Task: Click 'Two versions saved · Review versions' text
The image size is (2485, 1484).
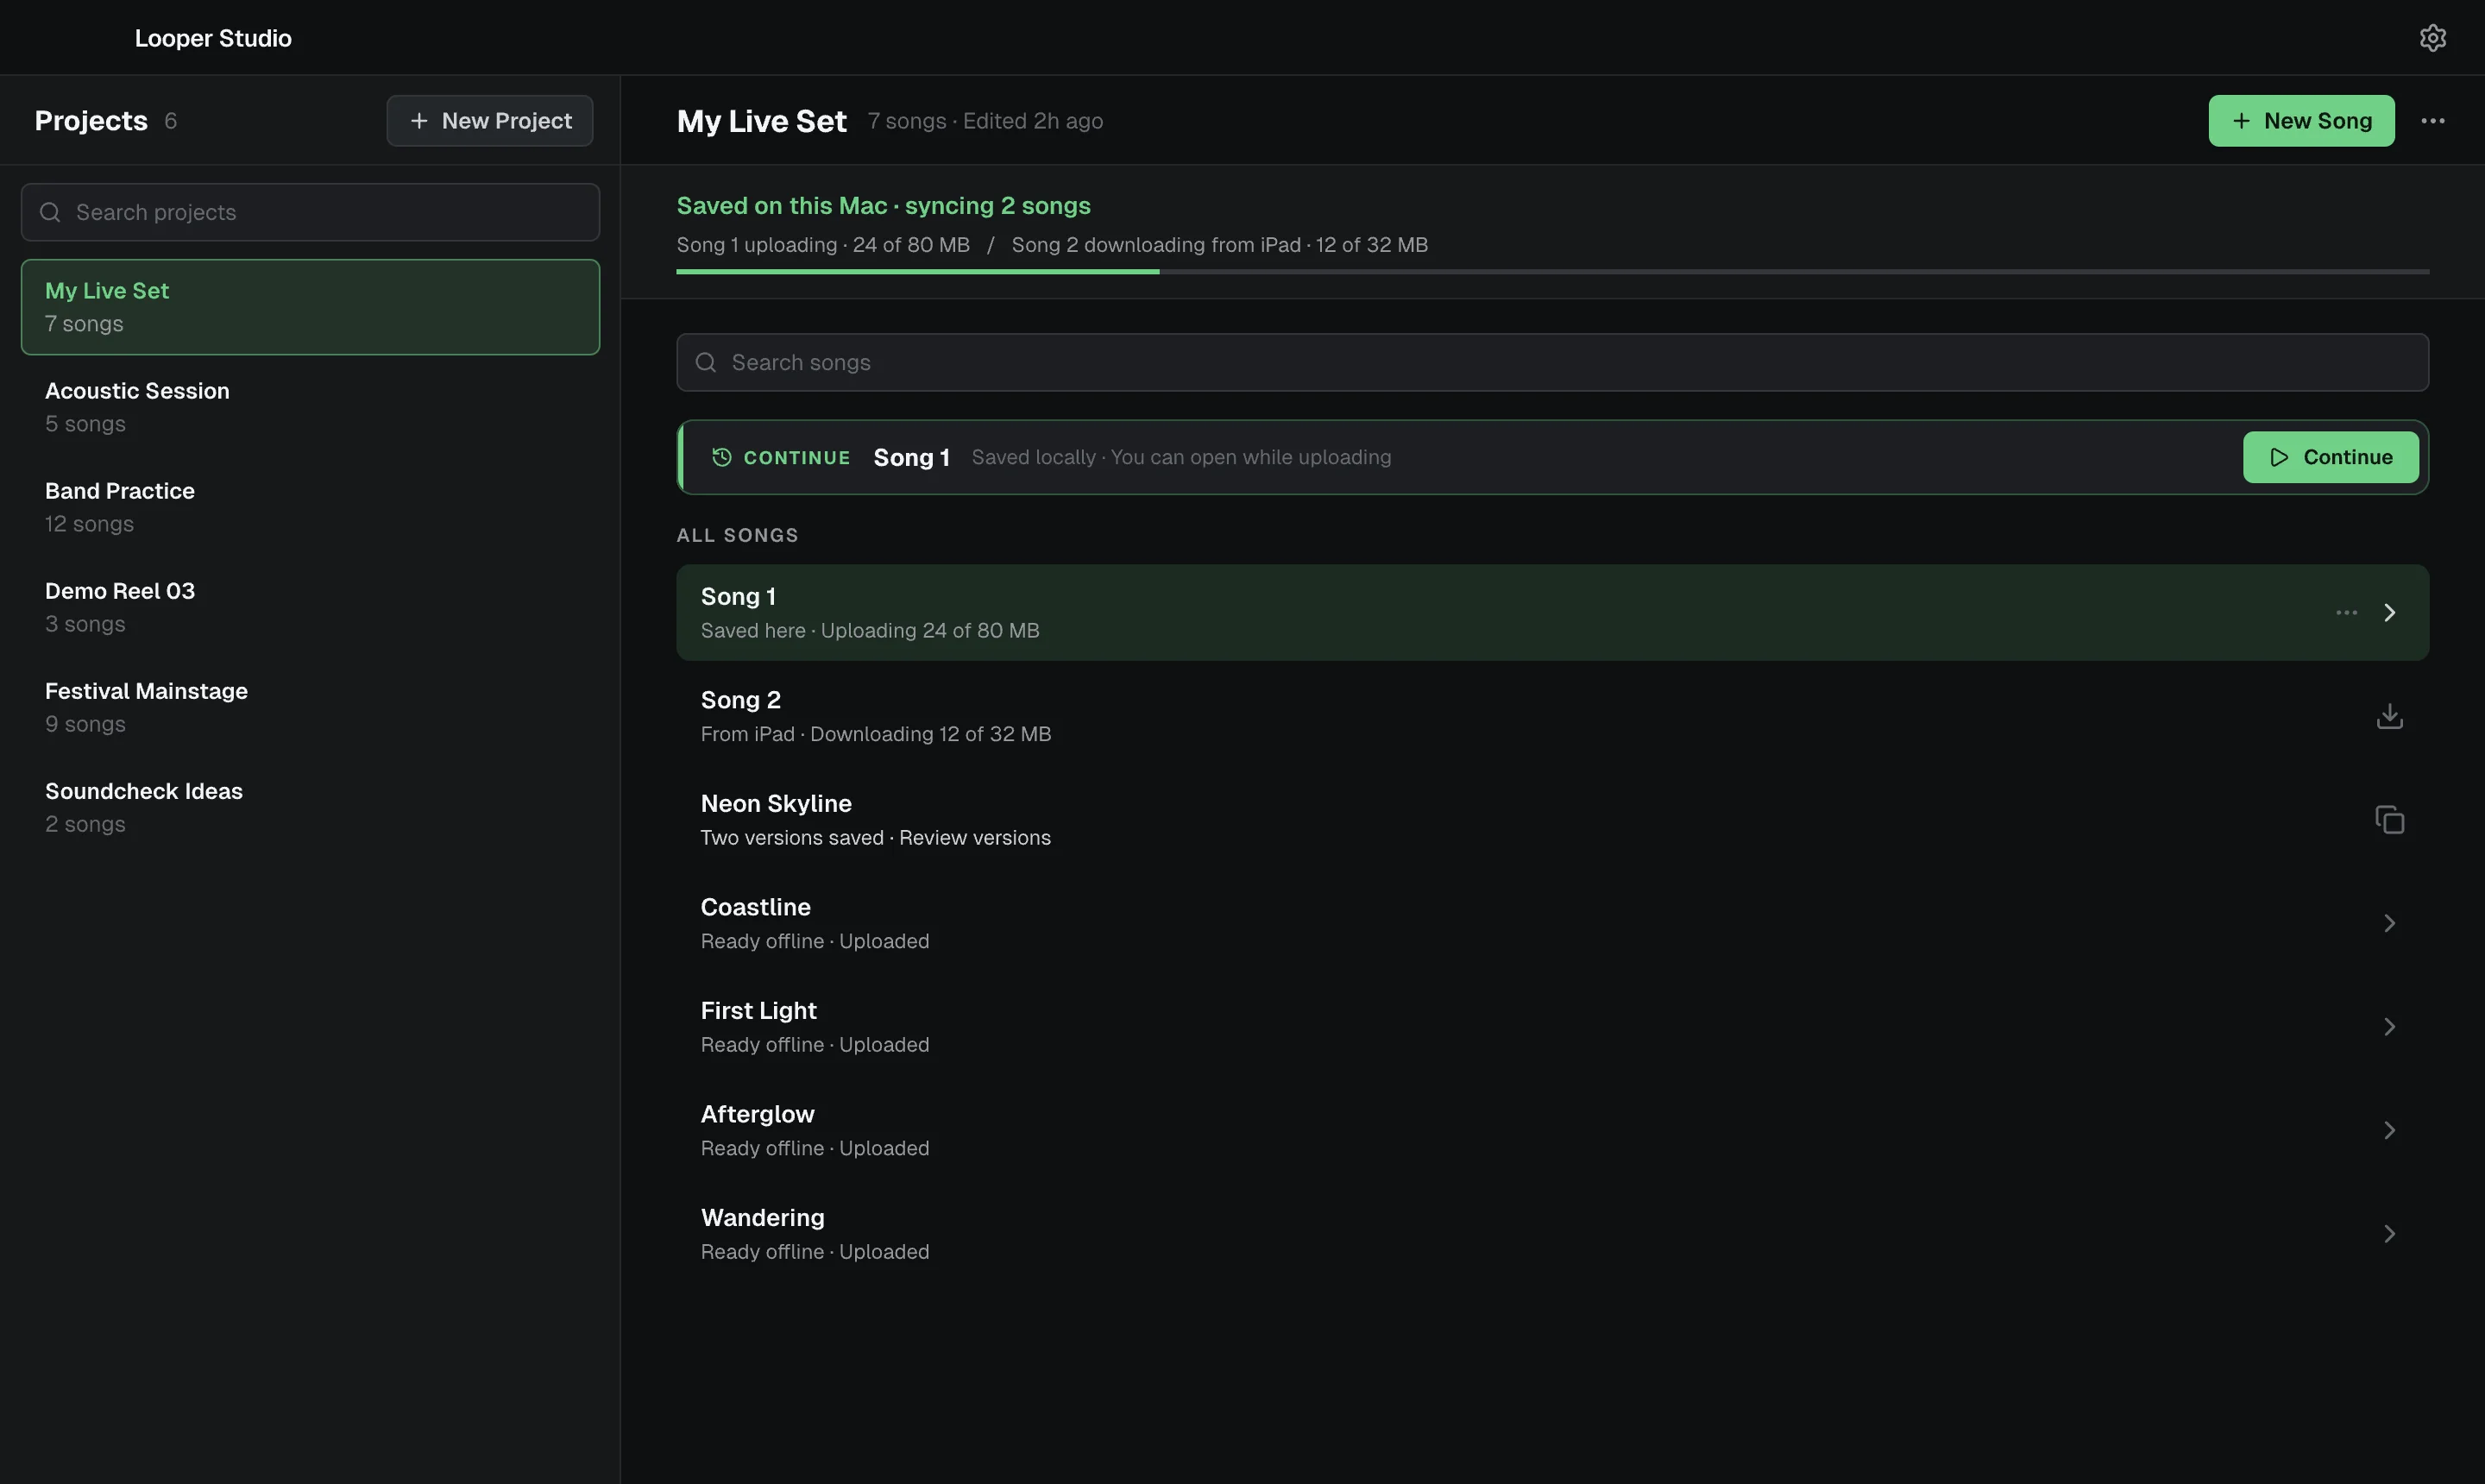Action: pos(875,838)
